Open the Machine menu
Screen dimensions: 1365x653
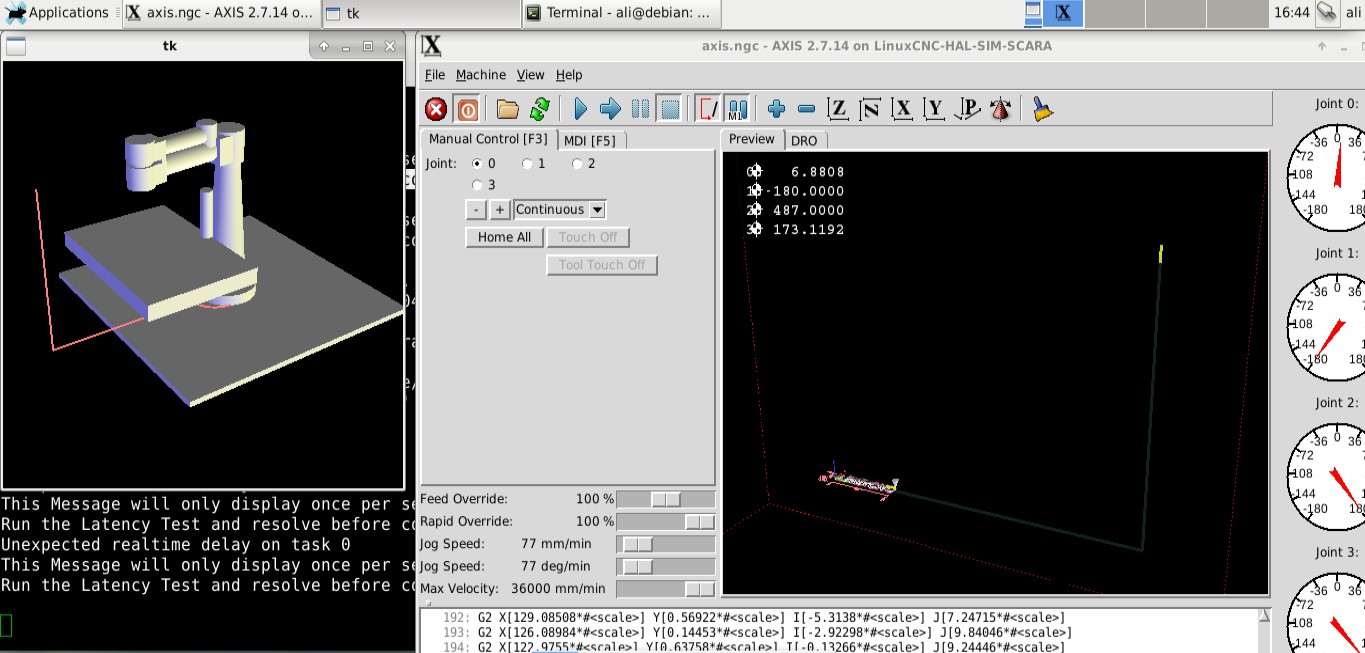pyautogui.click(x=481, y=75)
